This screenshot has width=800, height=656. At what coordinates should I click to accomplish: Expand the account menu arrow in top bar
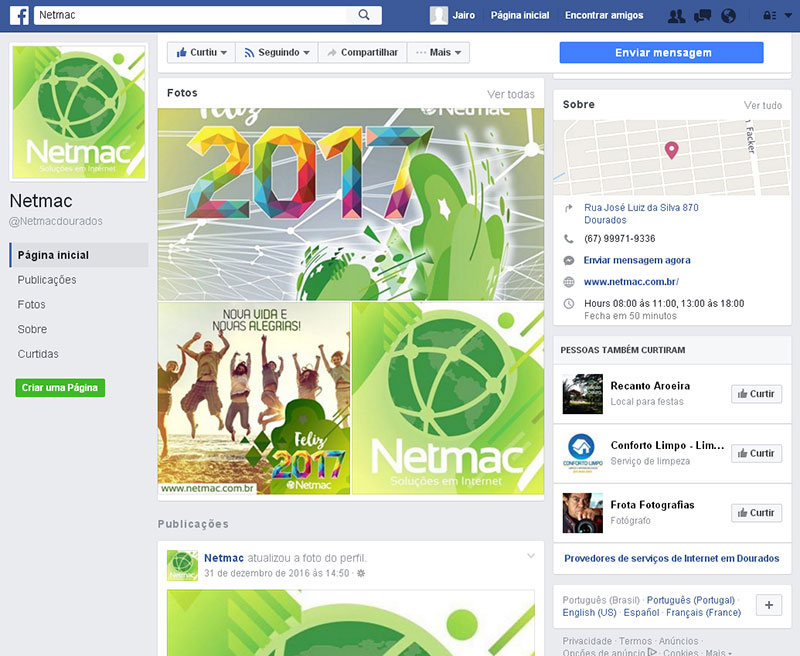coord(788,16)
